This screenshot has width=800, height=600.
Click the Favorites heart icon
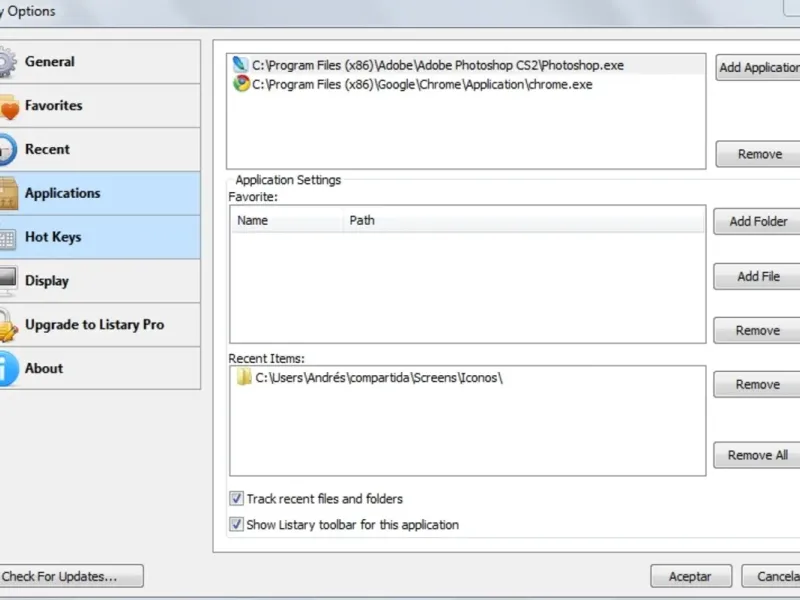(x=7, y=107)
